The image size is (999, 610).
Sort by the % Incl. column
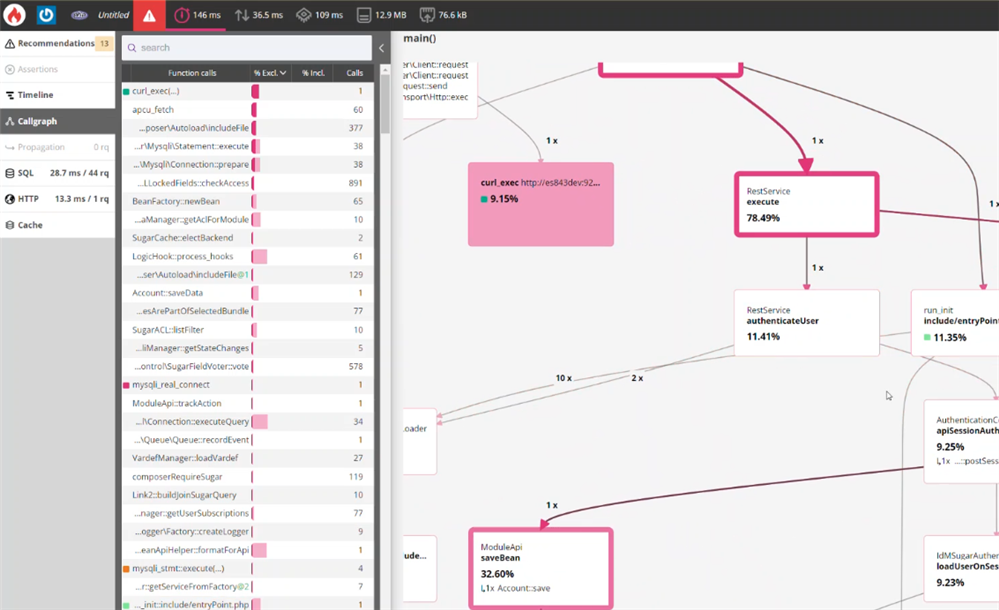point(312,73)
